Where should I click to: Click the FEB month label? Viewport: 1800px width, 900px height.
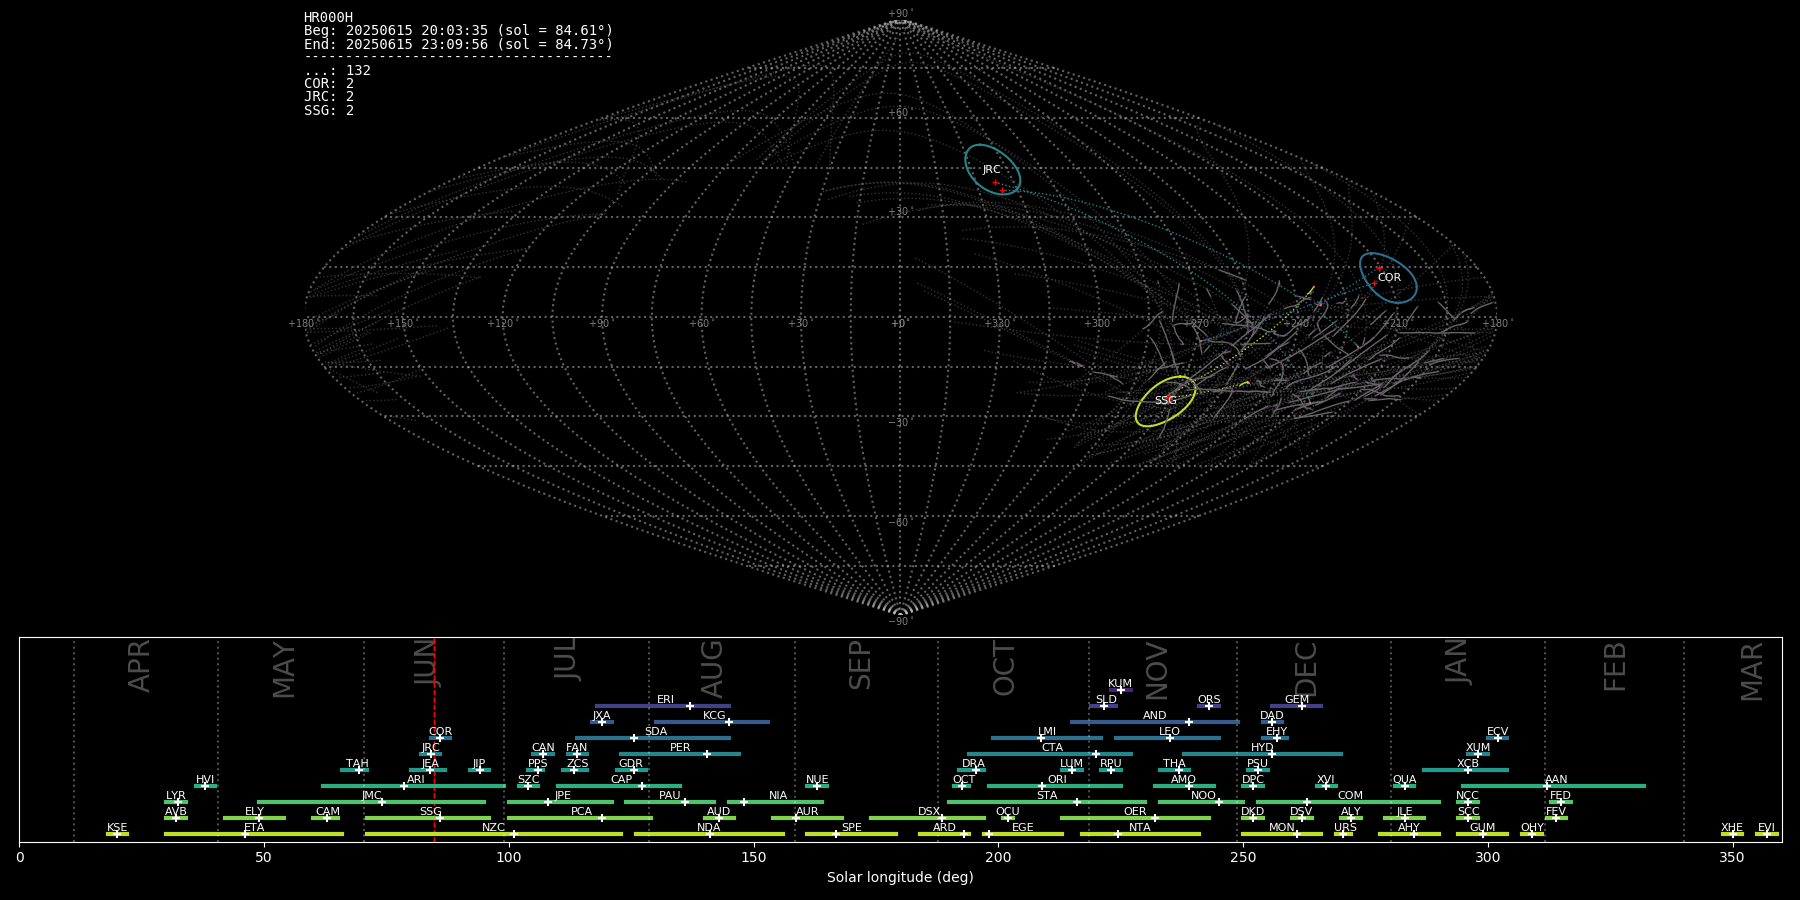tap(1615, 667)
